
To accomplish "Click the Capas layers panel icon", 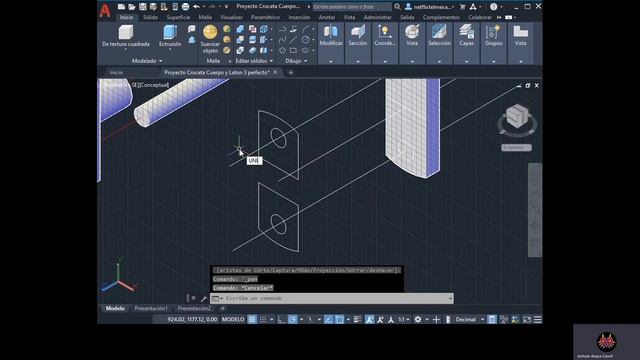I will click(x=466, y=32).
